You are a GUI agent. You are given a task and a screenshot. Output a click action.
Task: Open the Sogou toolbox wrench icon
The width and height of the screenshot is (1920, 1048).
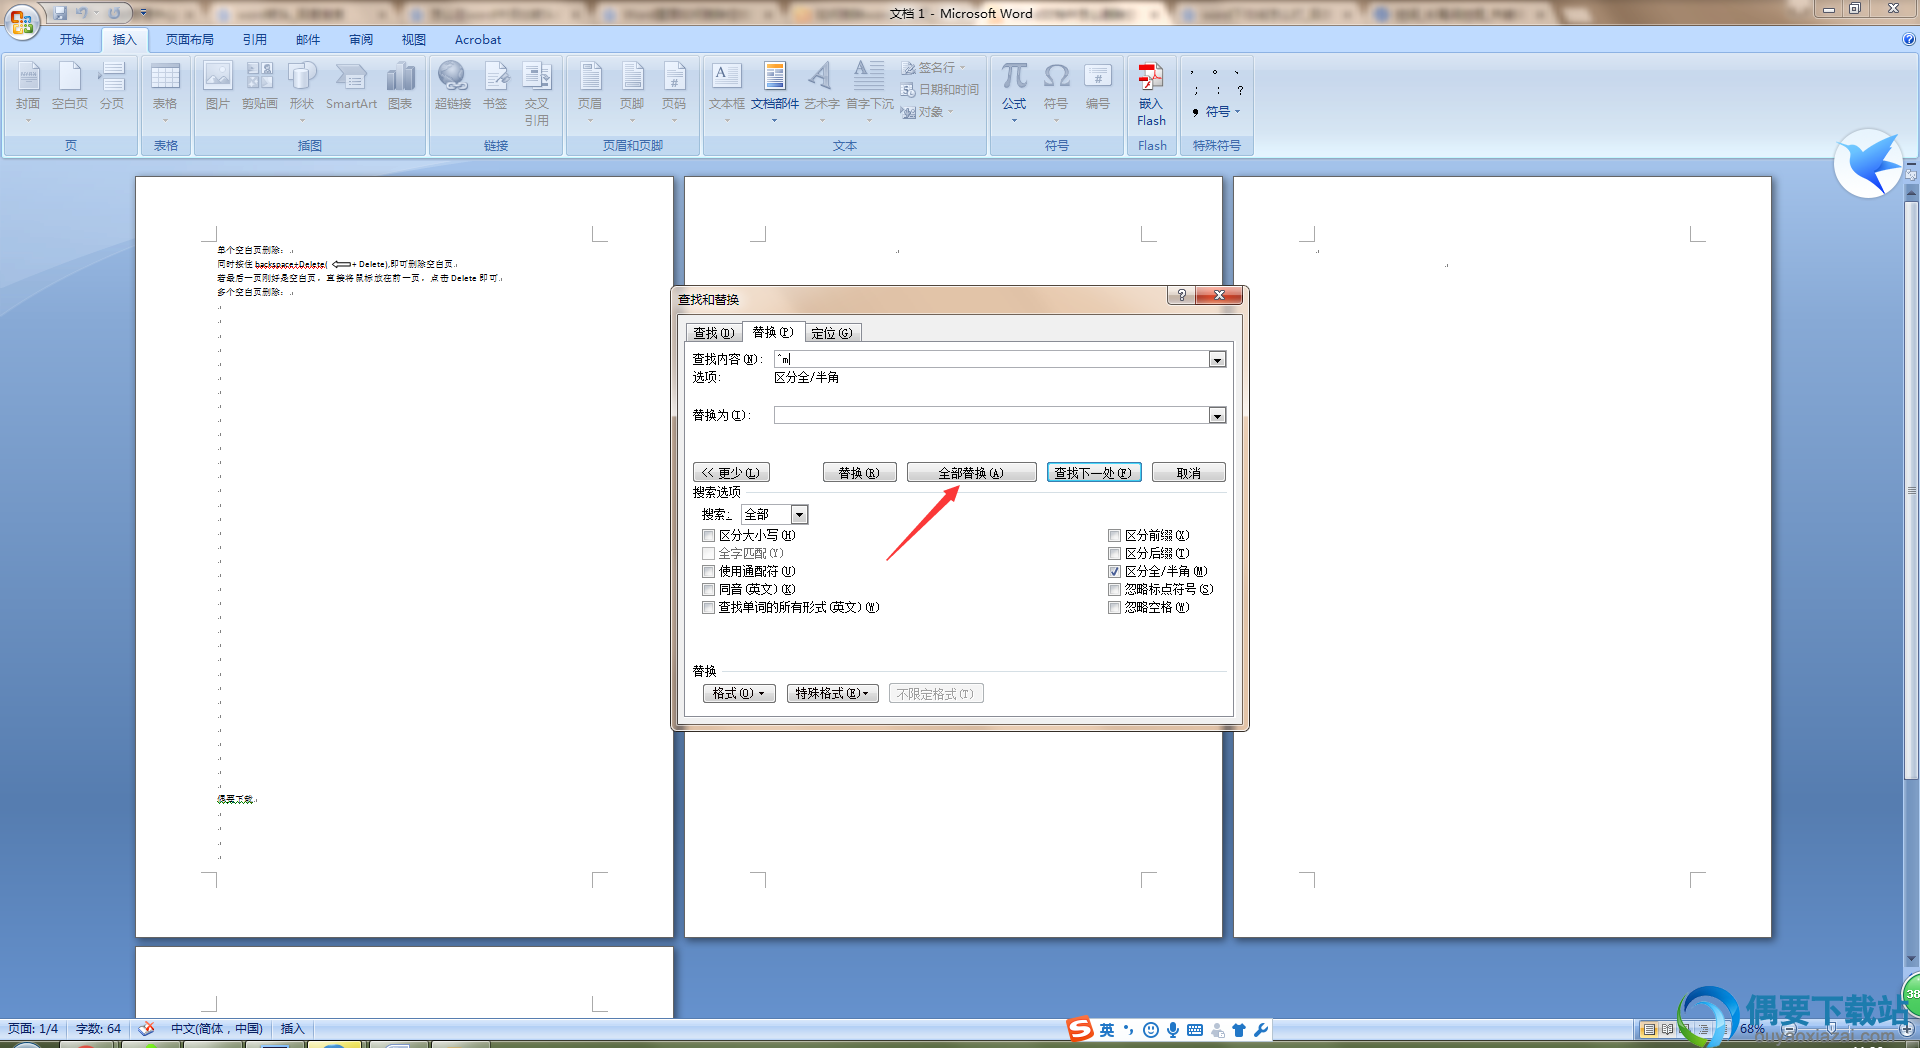click(x=1260, y=1030)
